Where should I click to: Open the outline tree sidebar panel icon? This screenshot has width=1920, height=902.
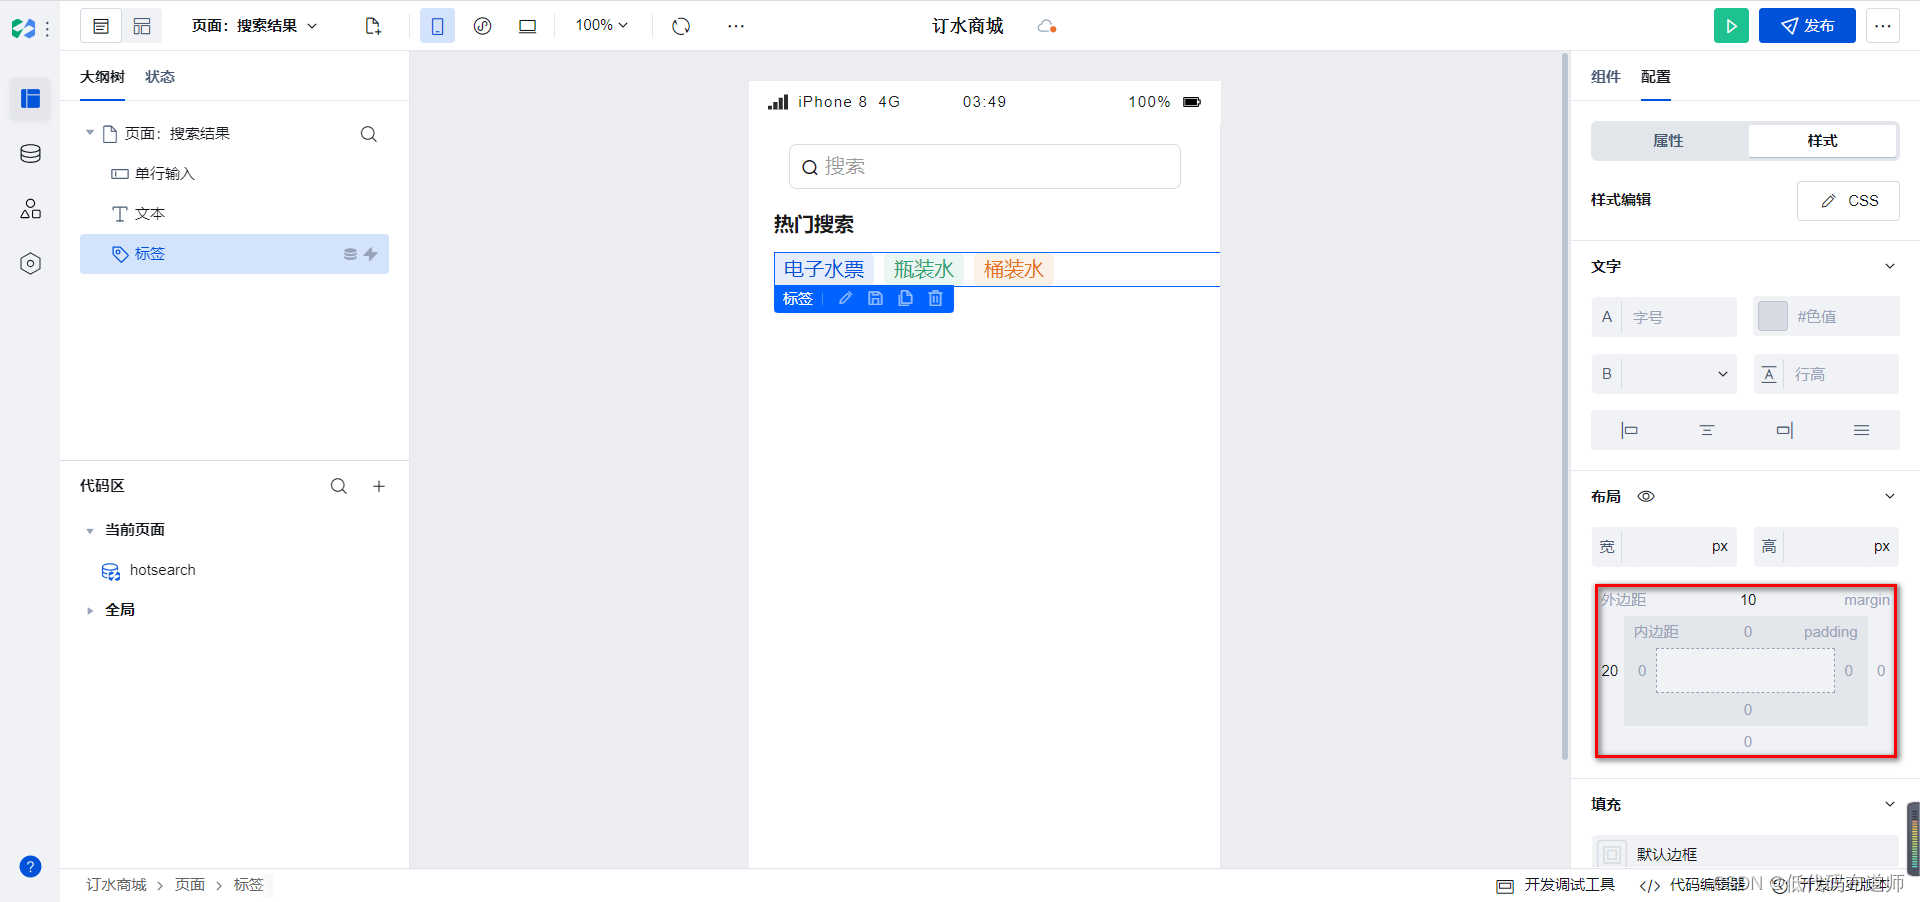pyautogui.click(x=30, y=98)
